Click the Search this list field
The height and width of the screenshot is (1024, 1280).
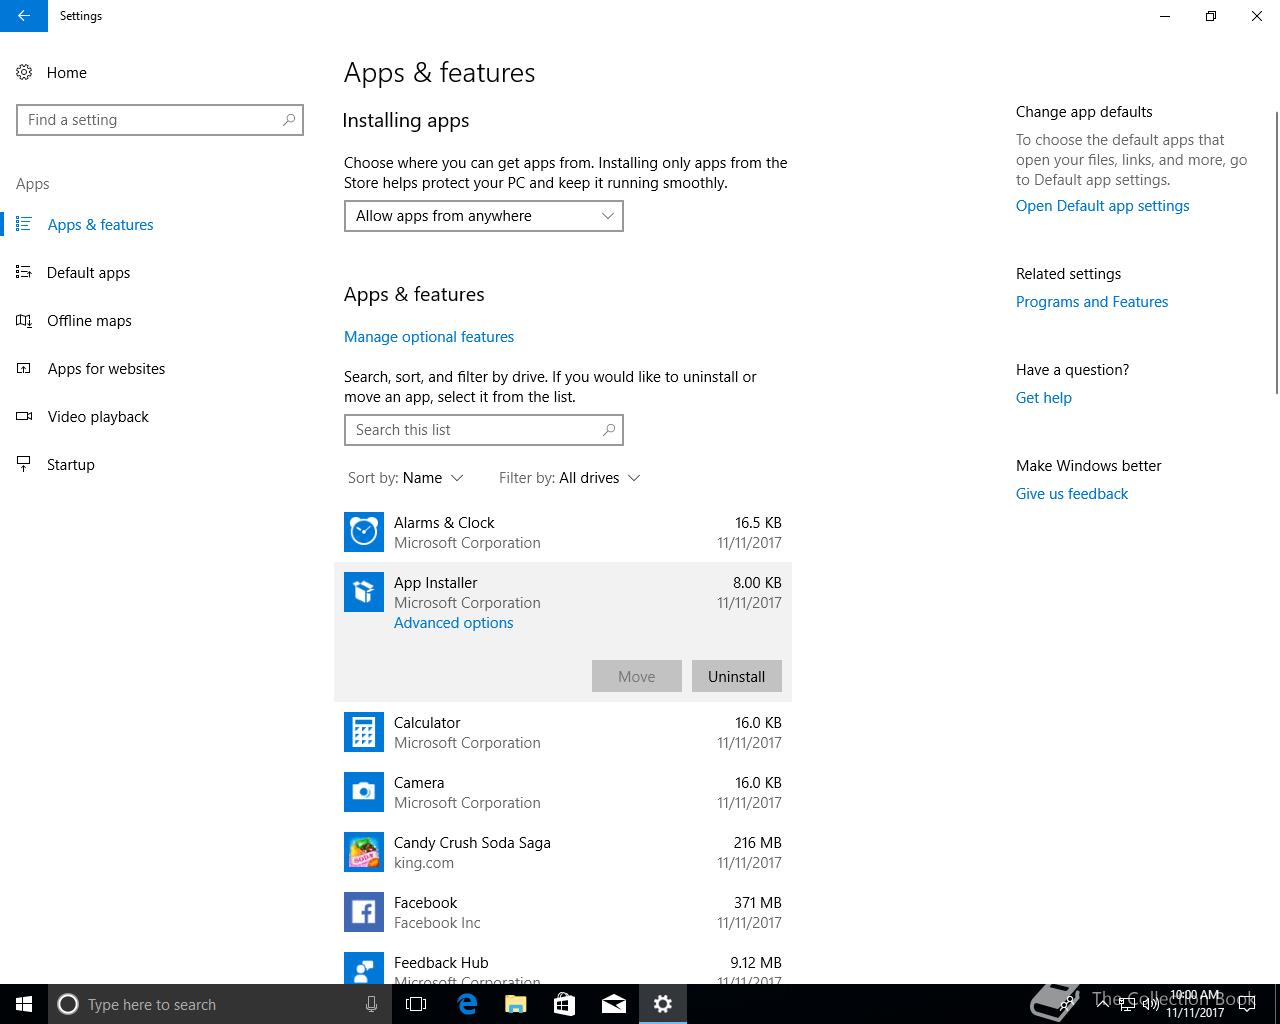pos(484,430)
